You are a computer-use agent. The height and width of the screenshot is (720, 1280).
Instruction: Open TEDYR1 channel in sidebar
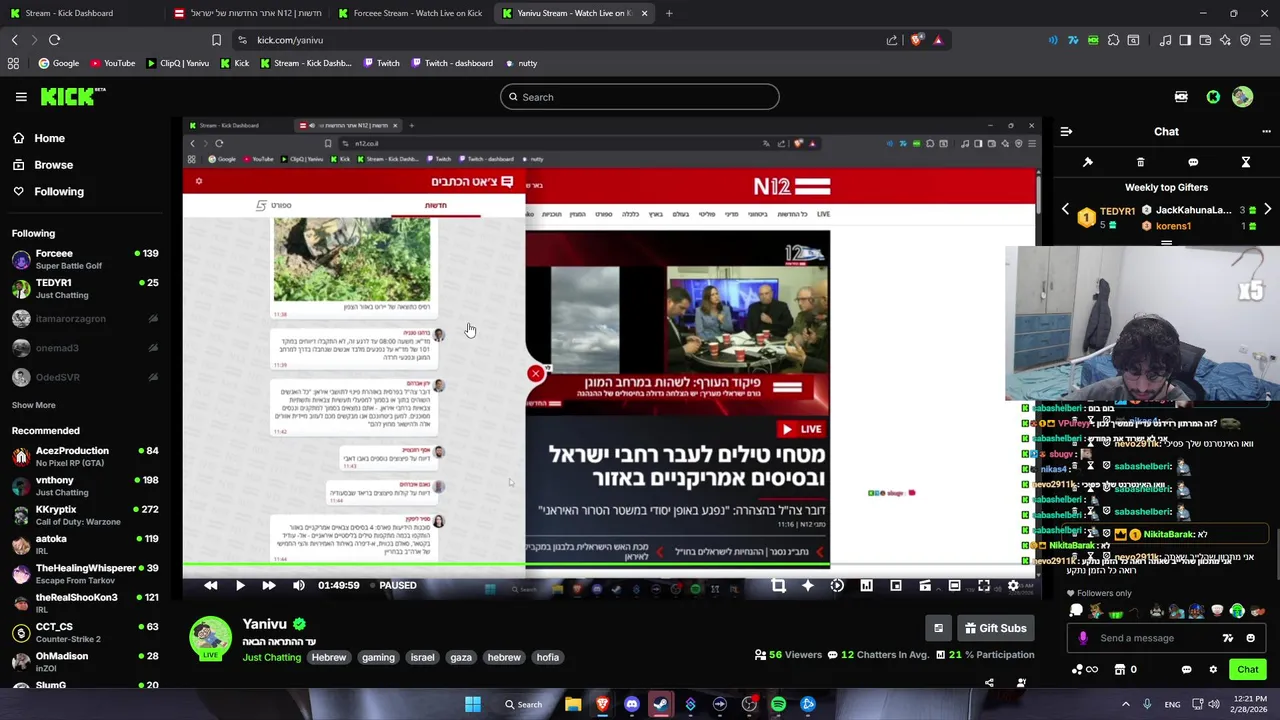click(84, 289)
